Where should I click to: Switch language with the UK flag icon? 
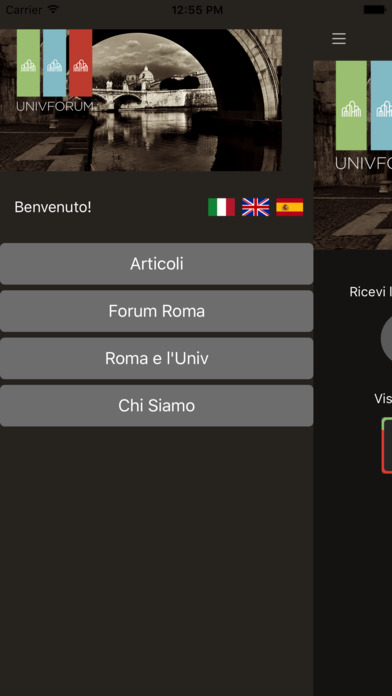pyautogui.click(x=255, y=207)
